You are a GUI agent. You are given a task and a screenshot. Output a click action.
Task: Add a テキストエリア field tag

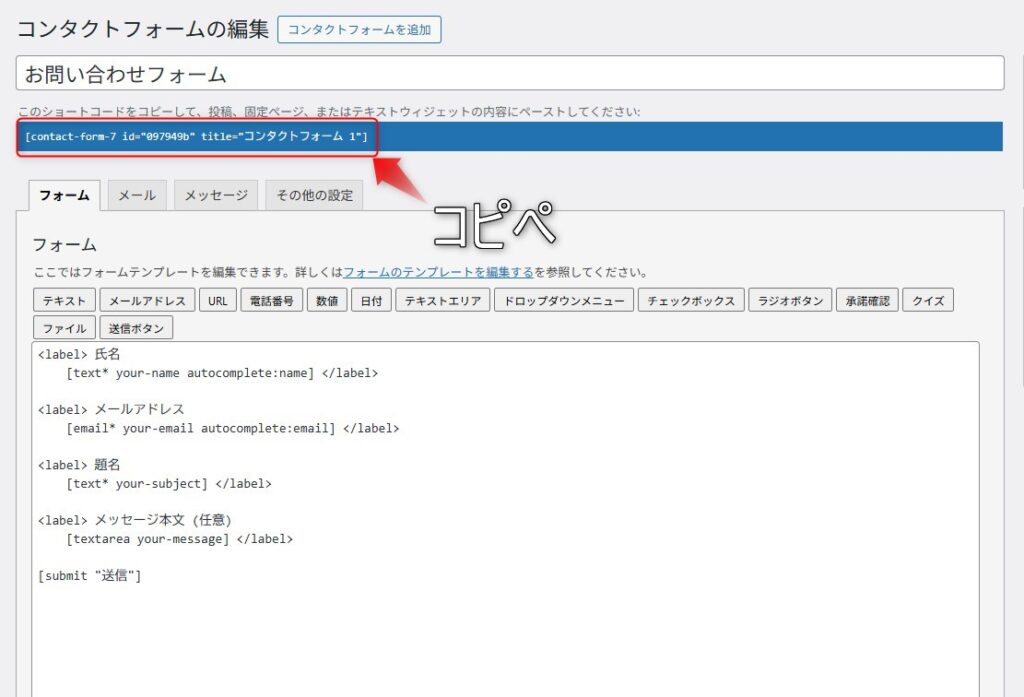tap(443, 301)
